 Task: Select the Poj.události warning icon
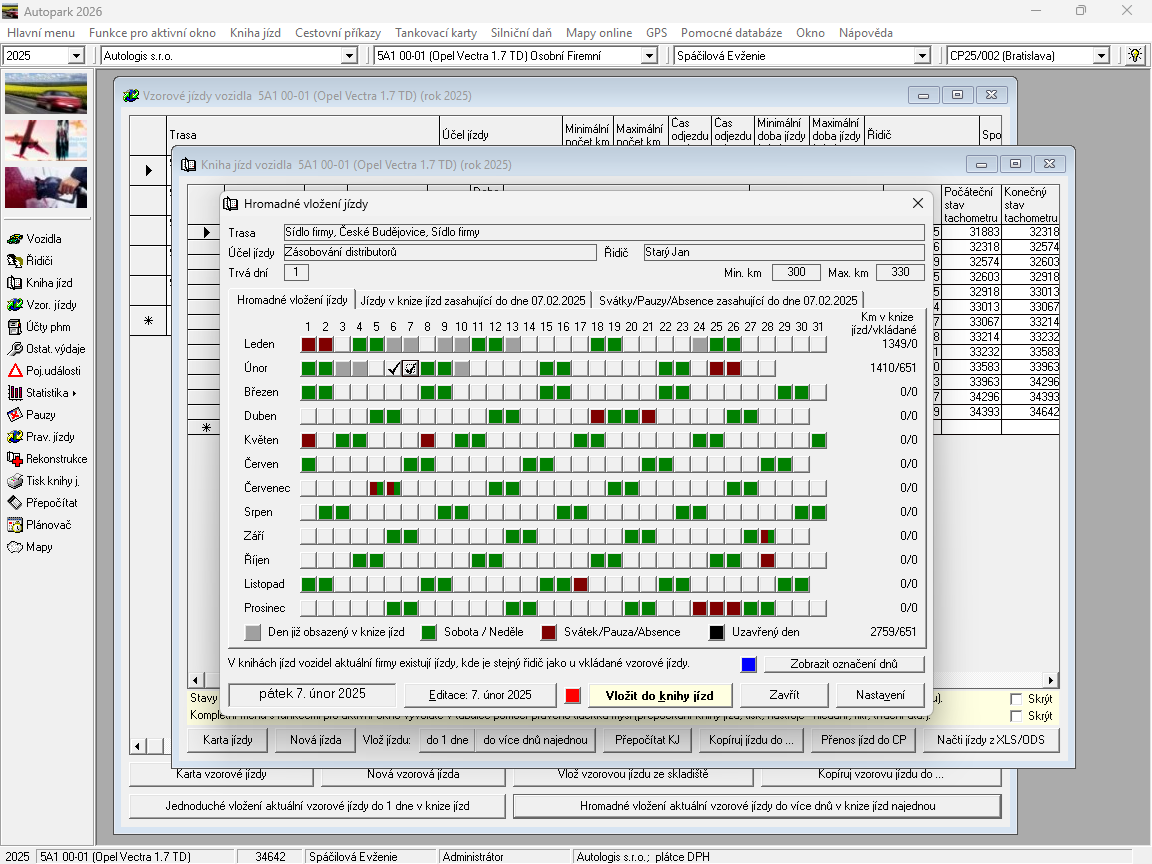[x=15, y=371]
